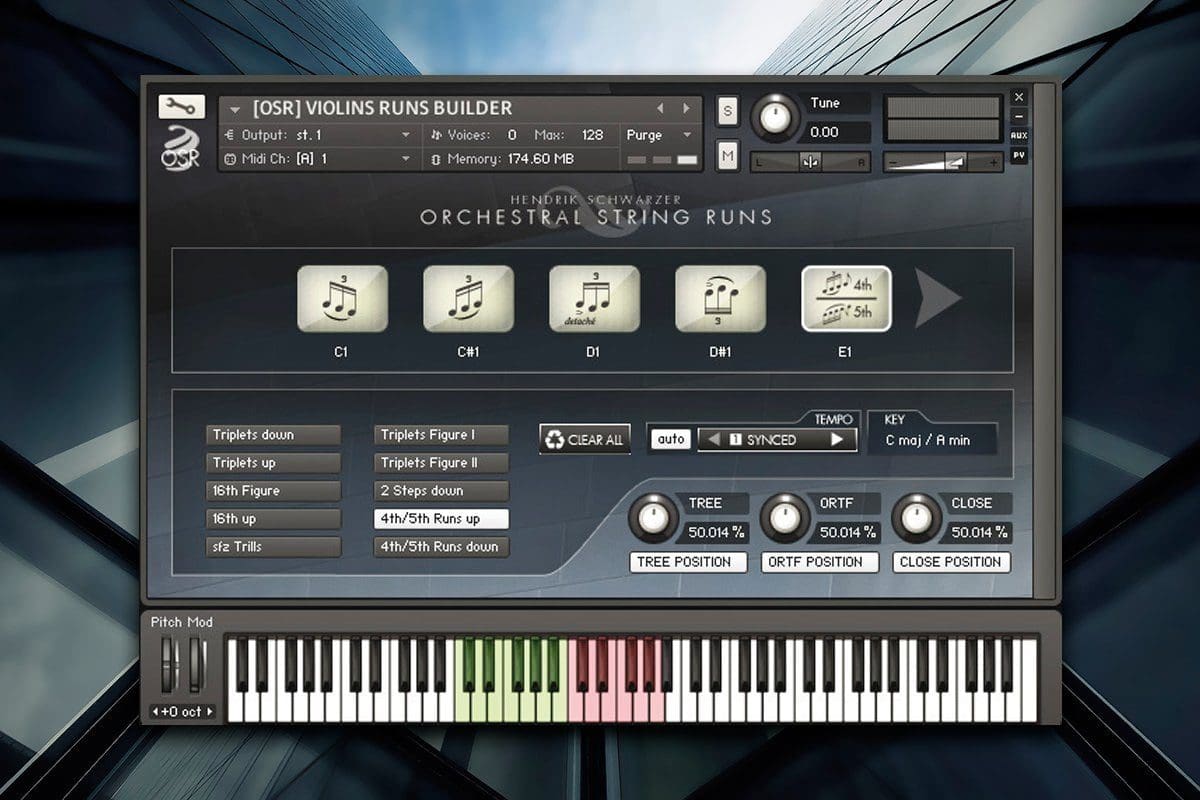Select the E1 4th/5th runs slot
Viewport: 1200px width, 800px height.
tap(846, 298)
